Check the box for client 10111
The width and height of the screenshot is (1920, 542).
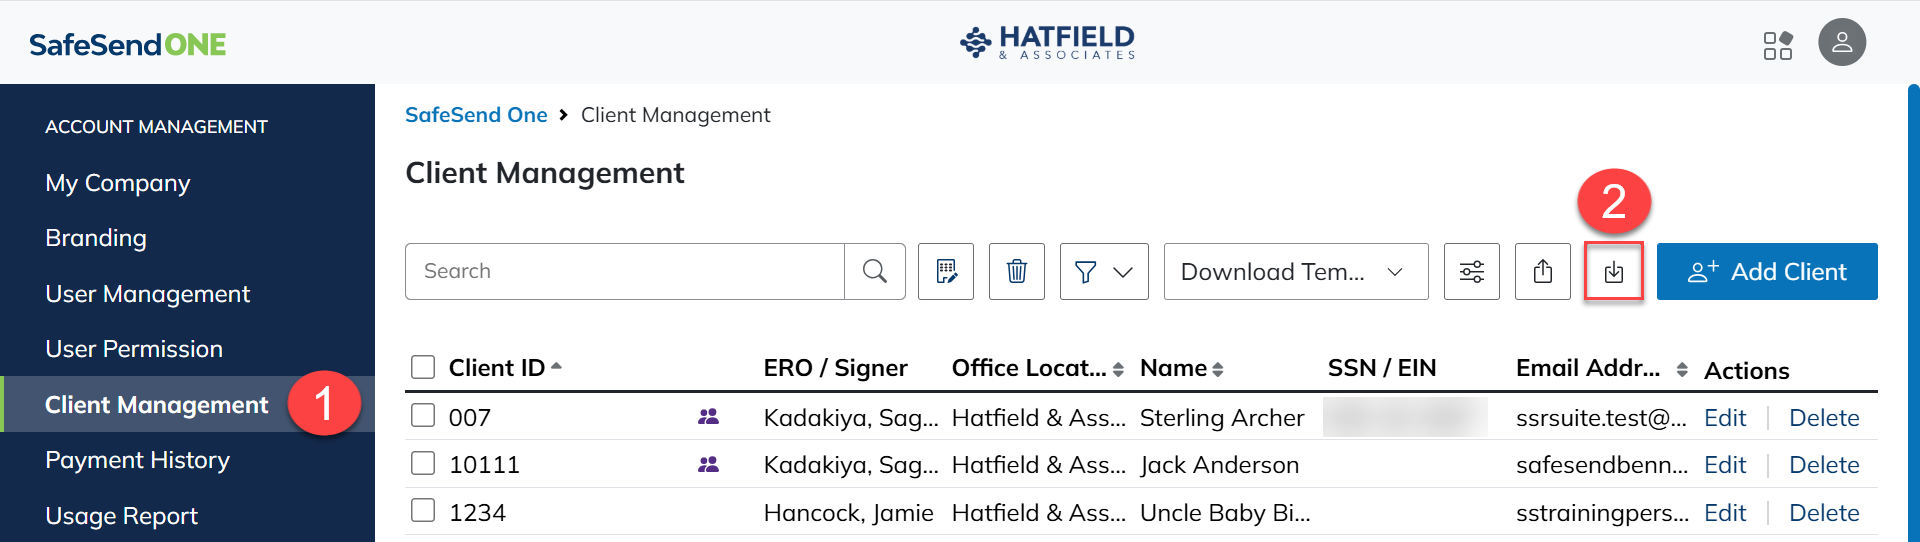click(x=423, y=463)
